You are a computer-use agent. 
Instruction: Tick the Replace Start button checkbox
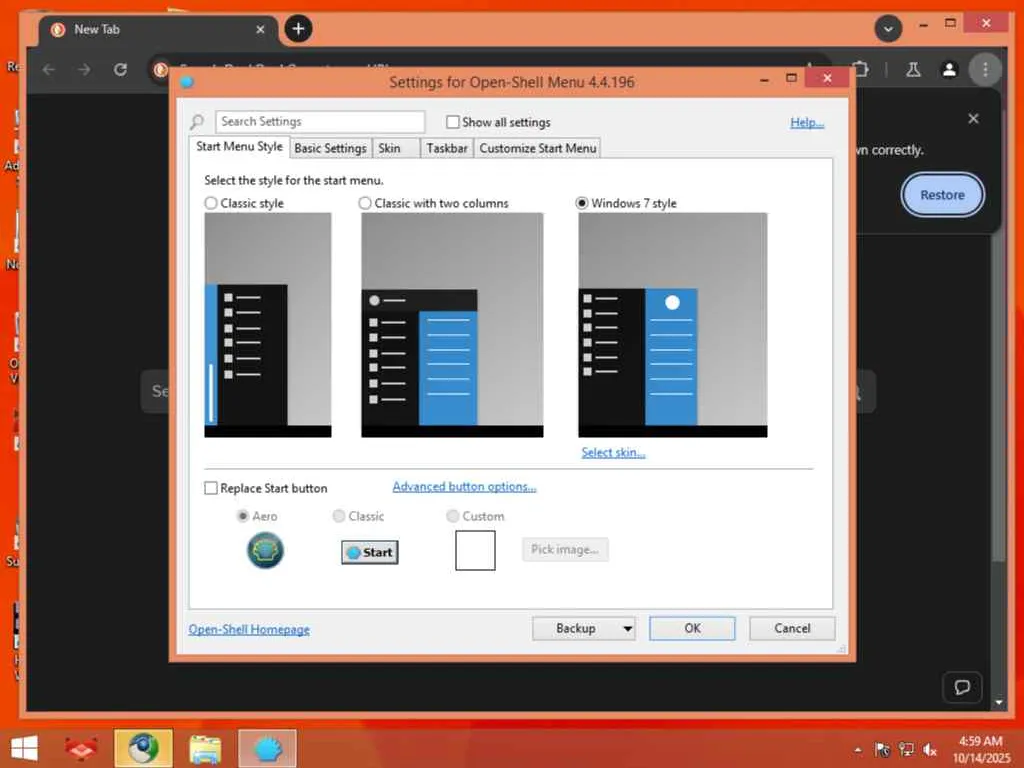[211, 488]
